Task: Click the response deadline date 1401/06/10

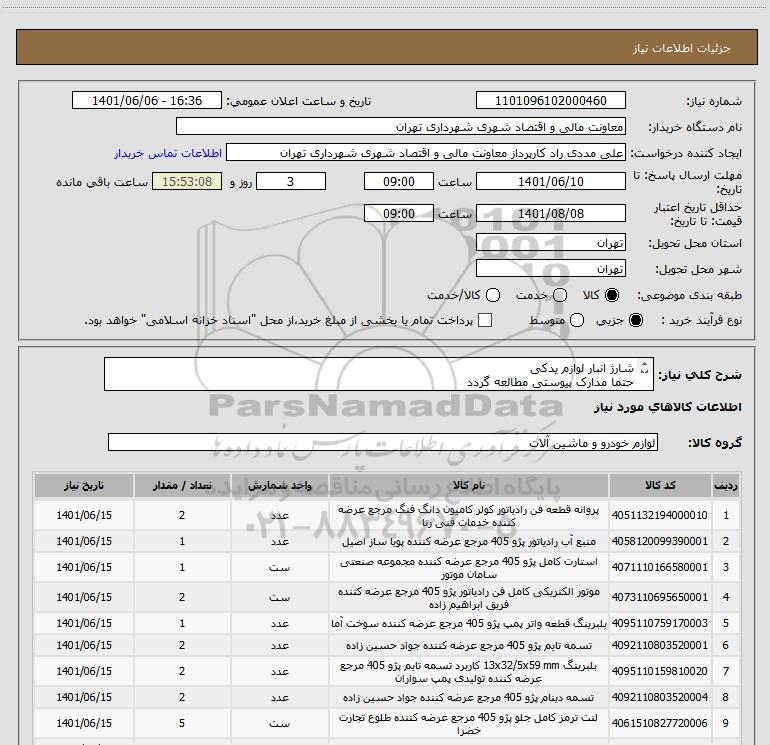Action: 550,181
